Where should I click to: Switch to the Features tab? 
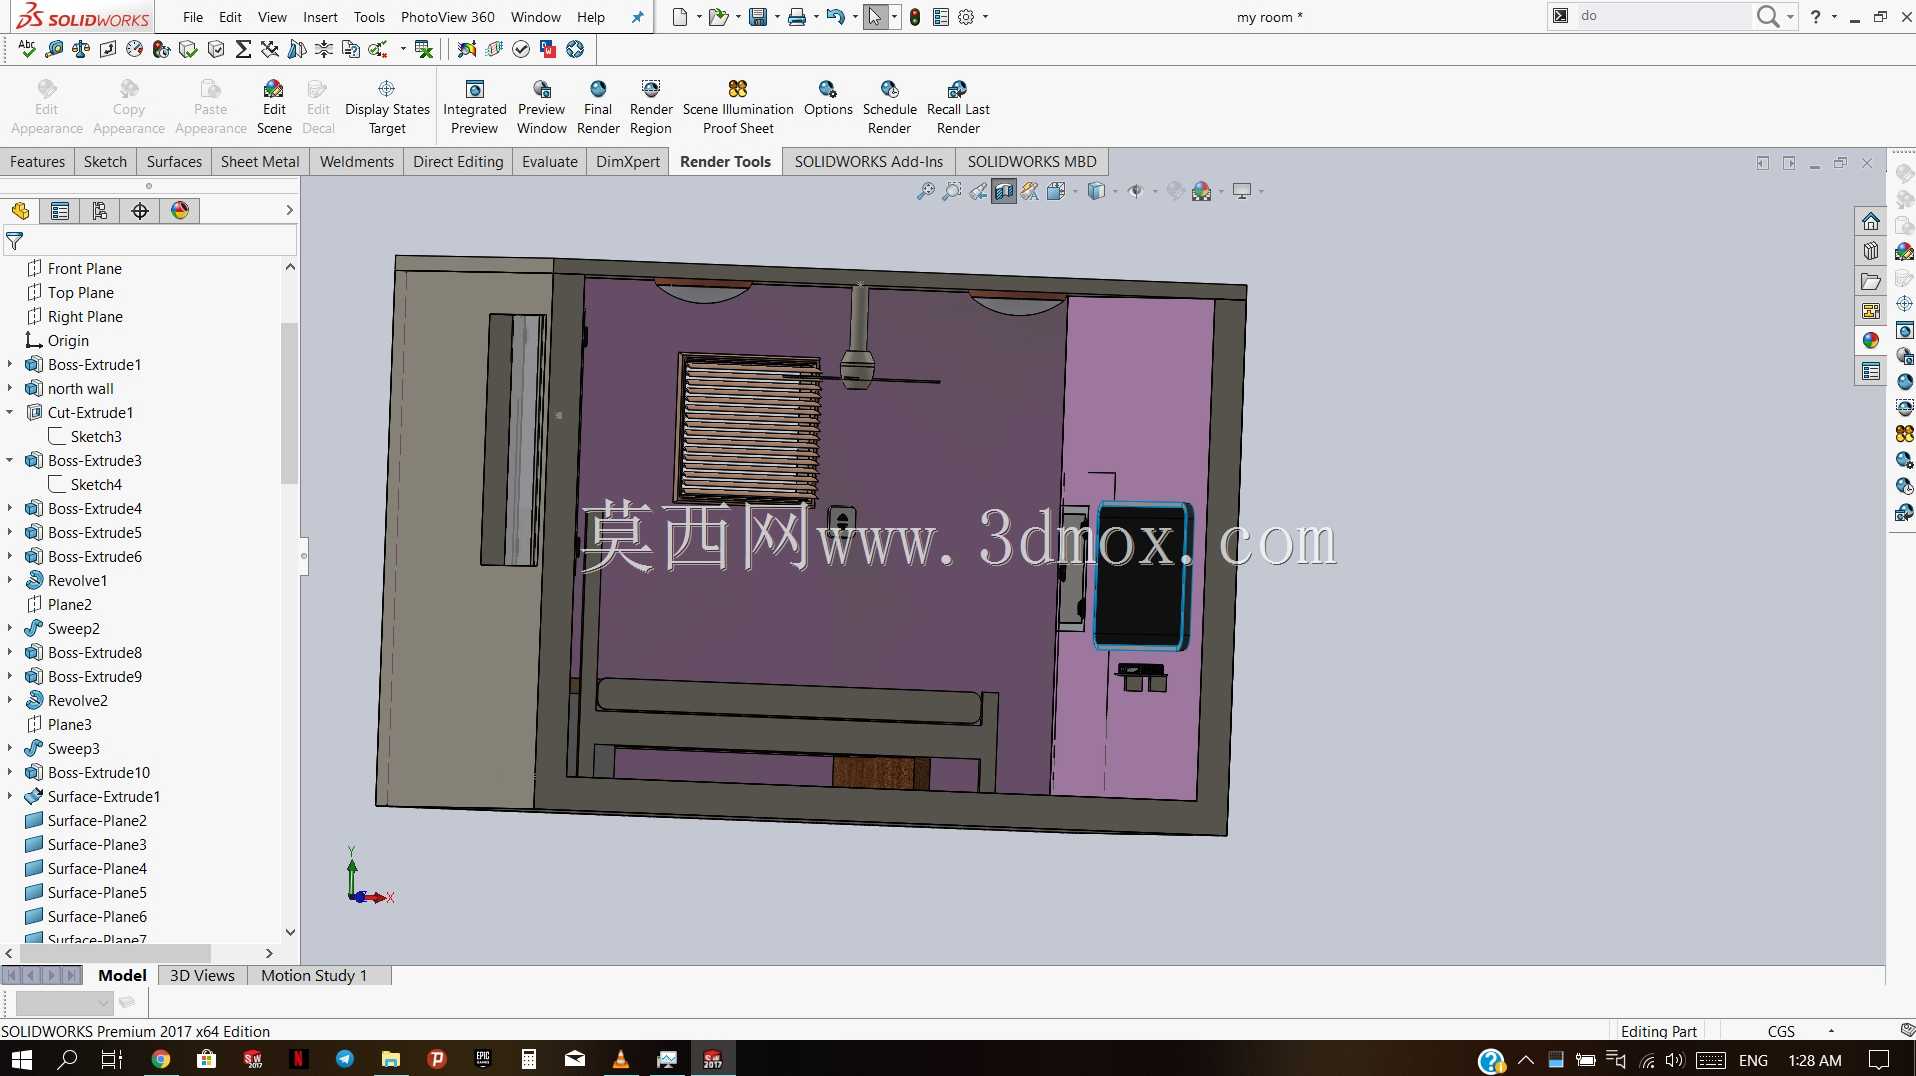tap(37, 162)
